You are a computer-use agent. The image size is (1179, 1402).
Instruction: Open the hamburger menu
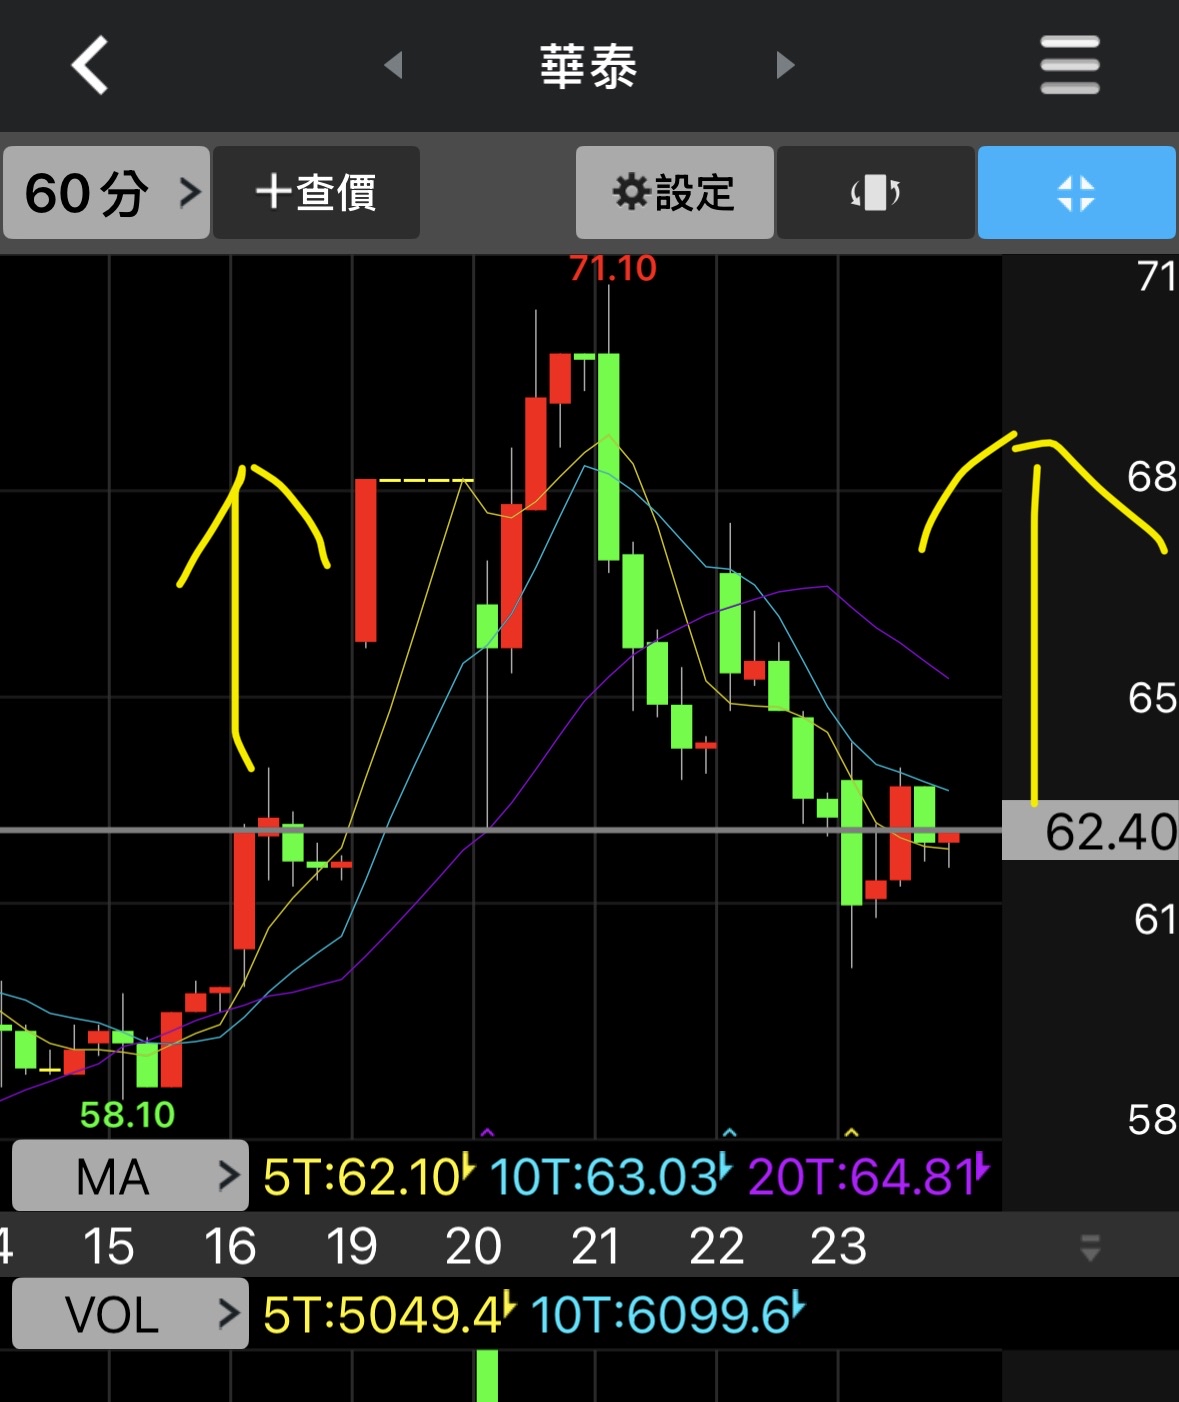pos(1070,65)
